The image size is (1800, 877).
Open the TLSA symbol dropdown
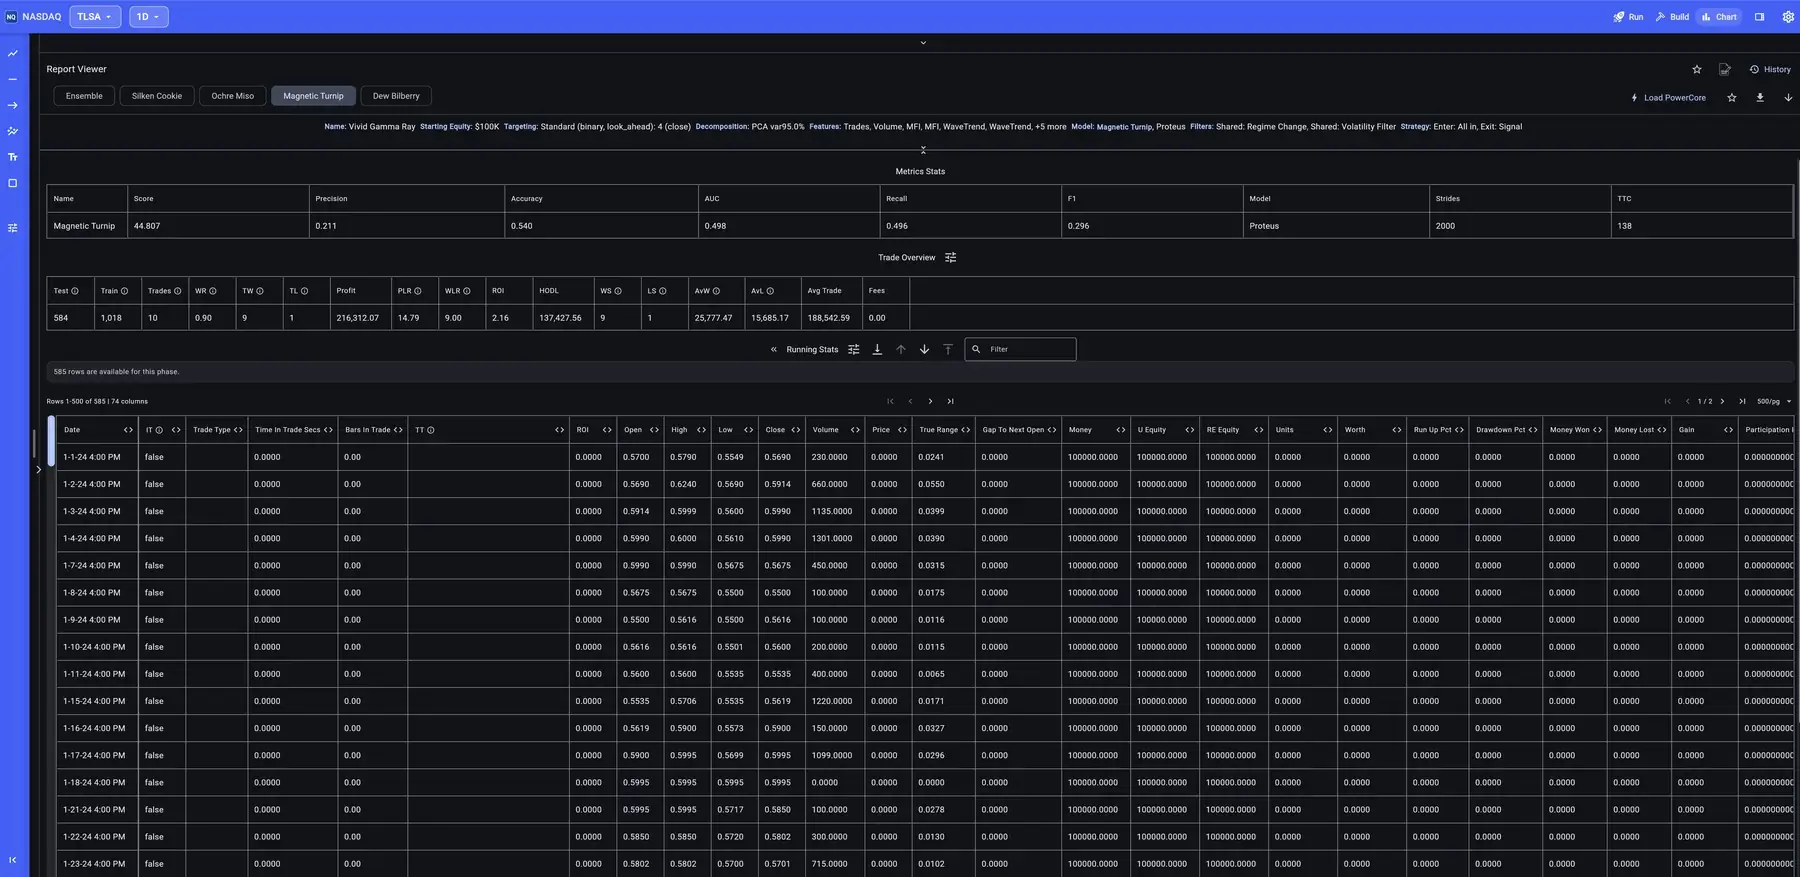click(95, 17)
